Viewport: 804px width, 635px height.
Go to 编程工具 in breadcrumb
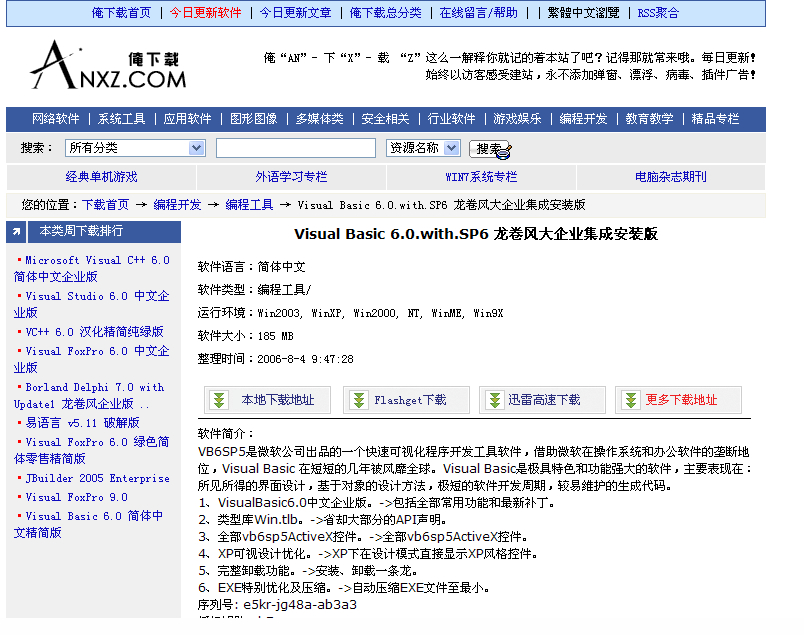[x=249, y=205]
